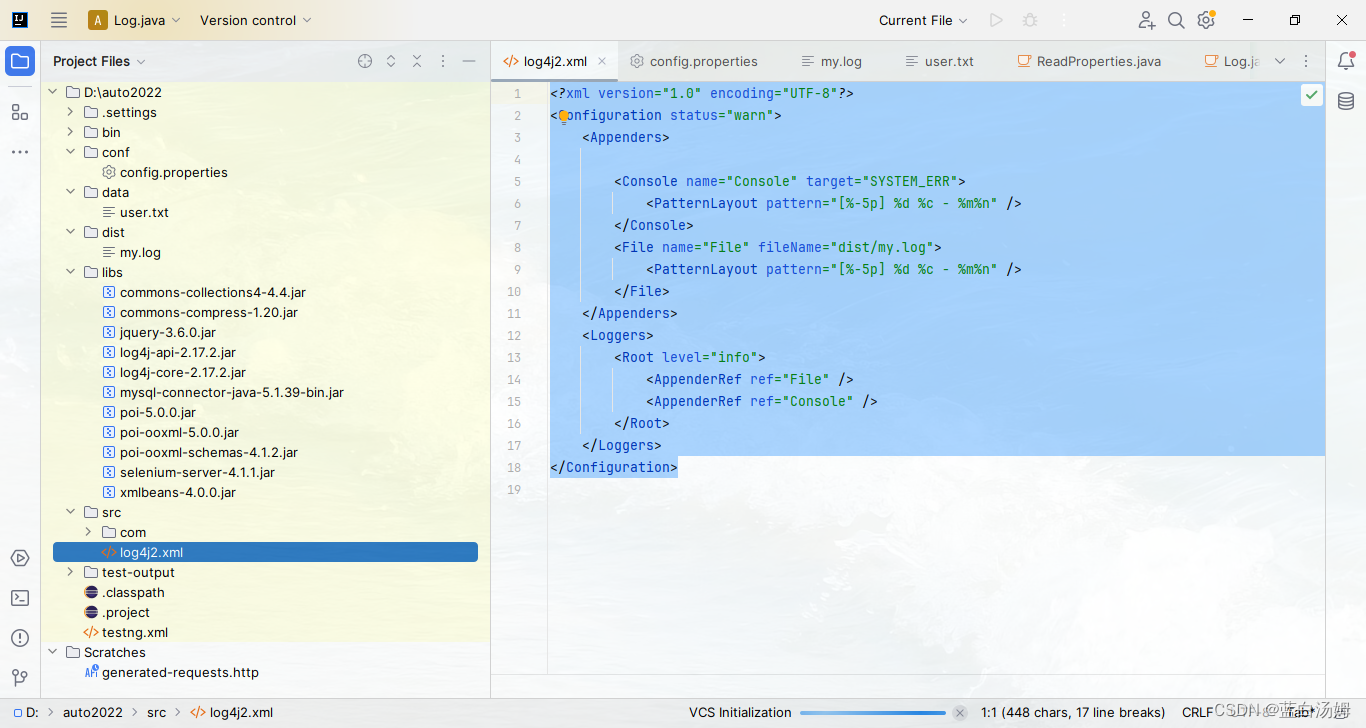Open the Terminal tool window
The width and height of the screenshot is (1366, 728).
coord(20,598)
